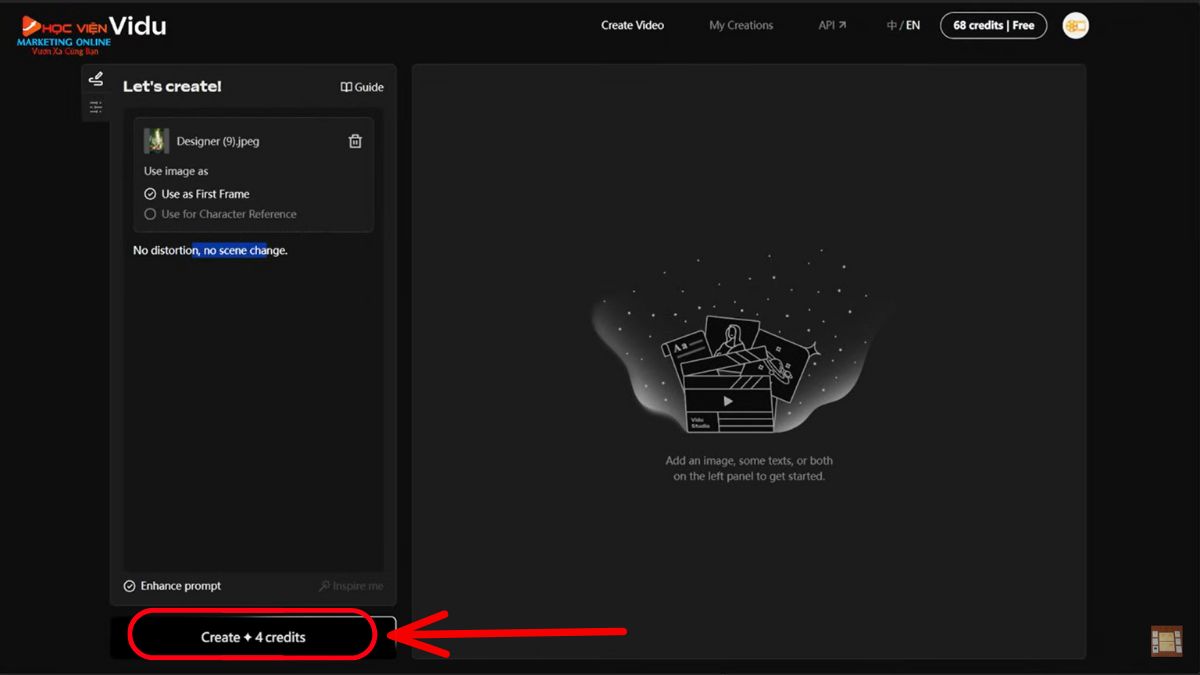Click the Create + 4 credits button
The image size is (1200, 675).
click(251, 634)
